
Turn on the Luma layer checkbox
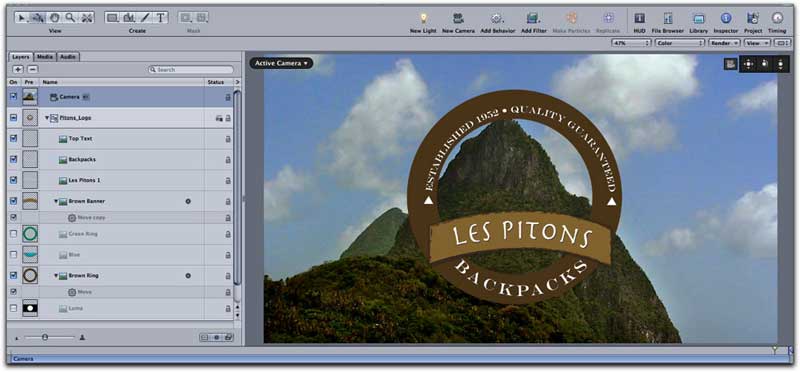[x=14, y=308]
